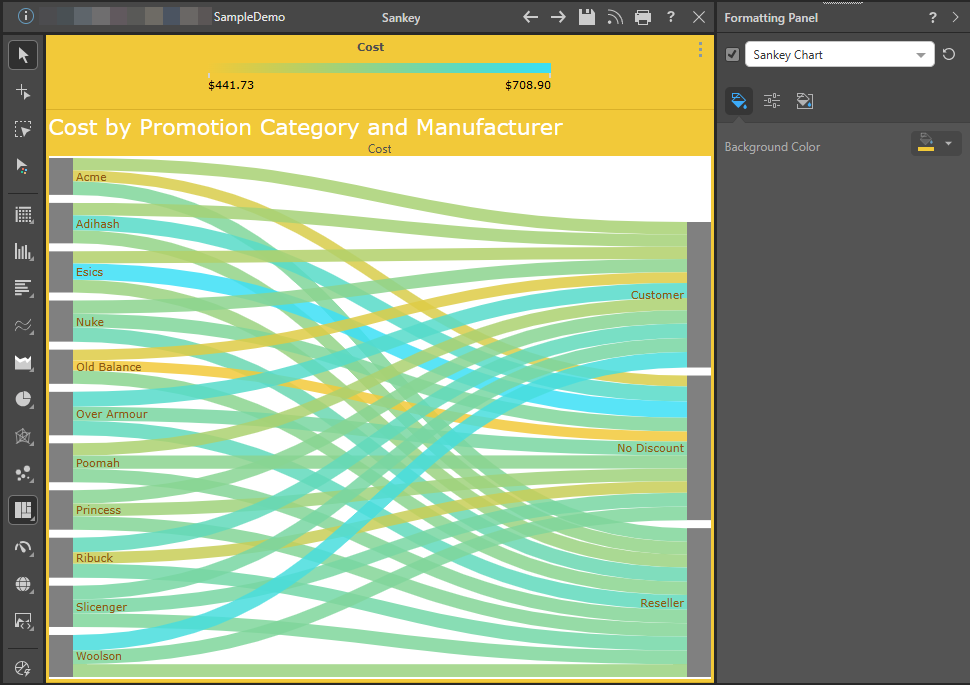Viewport: 970px width, 685px height.
Task: Go back with the left arrow
Action: tap(530, 17)
